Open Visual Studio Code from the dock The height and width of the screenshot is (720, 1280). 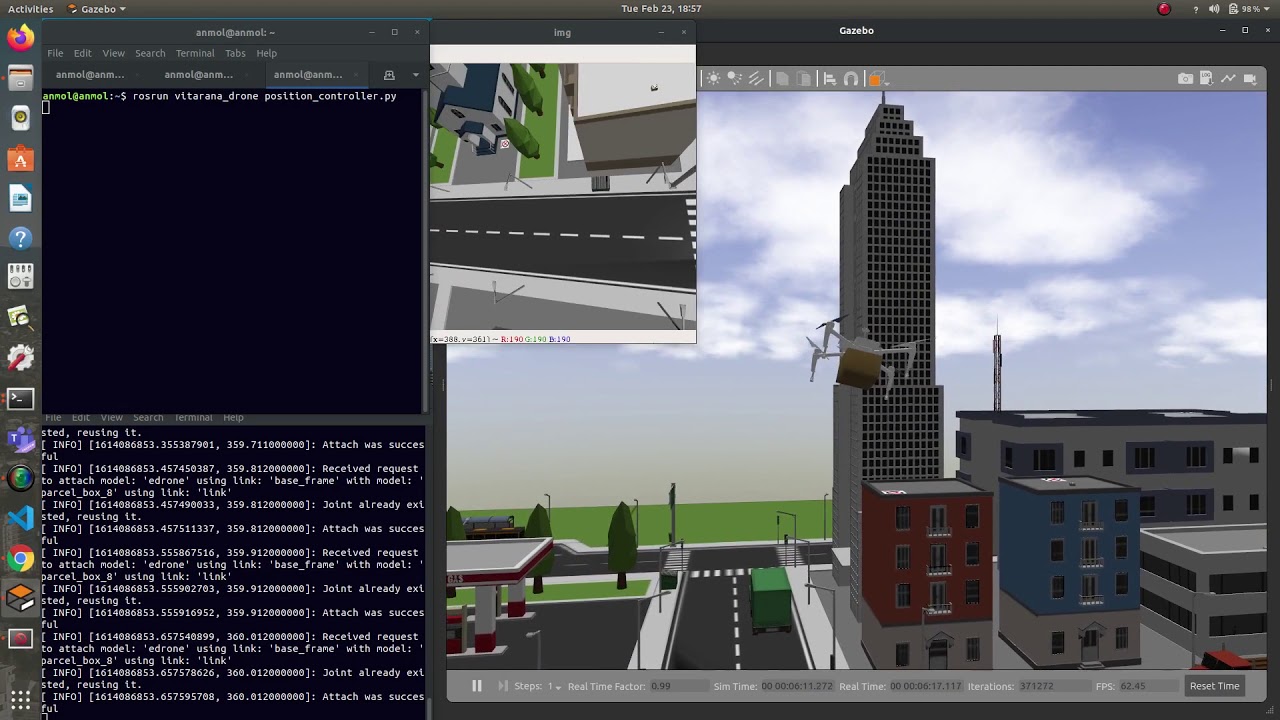click(x=20, y=518)
